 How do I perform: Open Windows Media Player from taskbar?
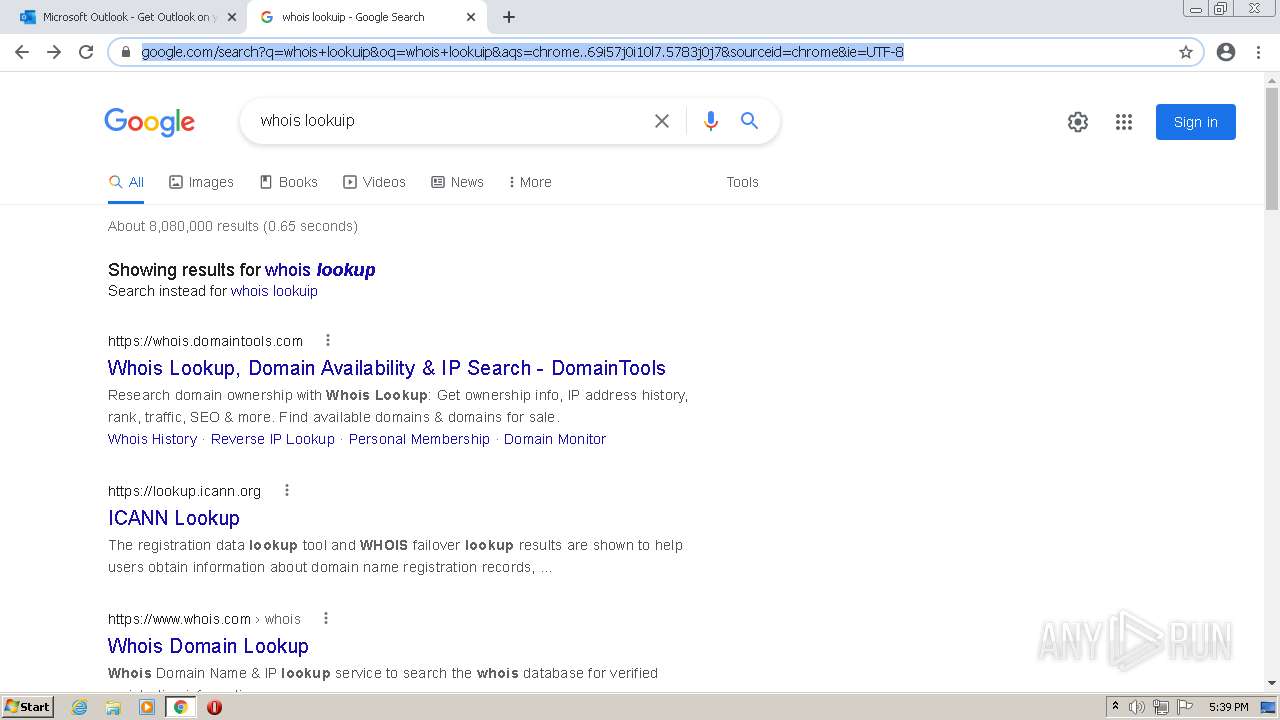147,707
